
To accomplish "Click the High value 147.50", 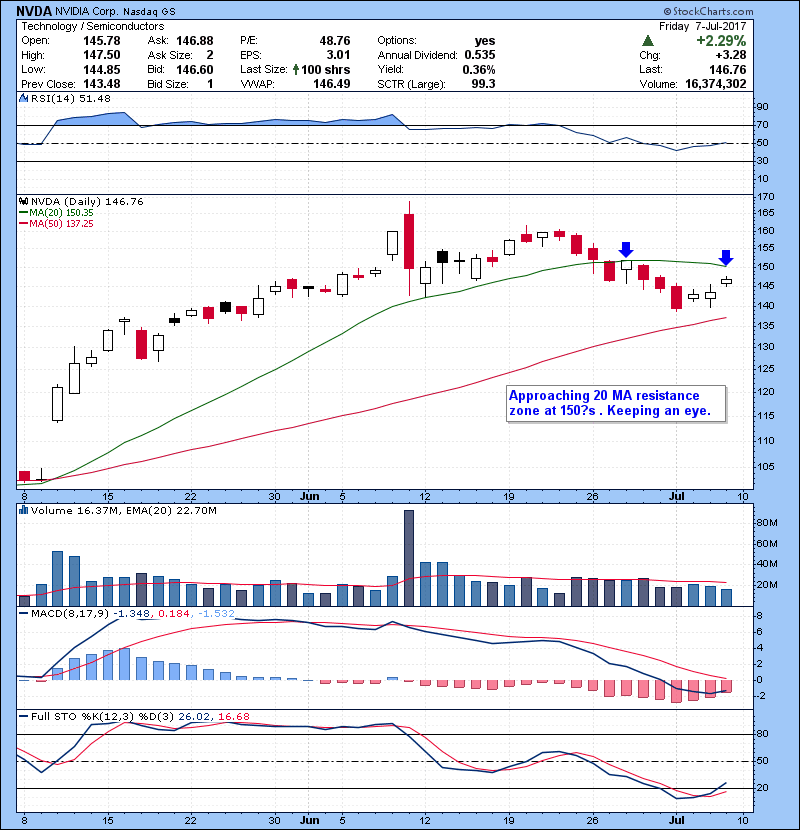I will (102, 55).
